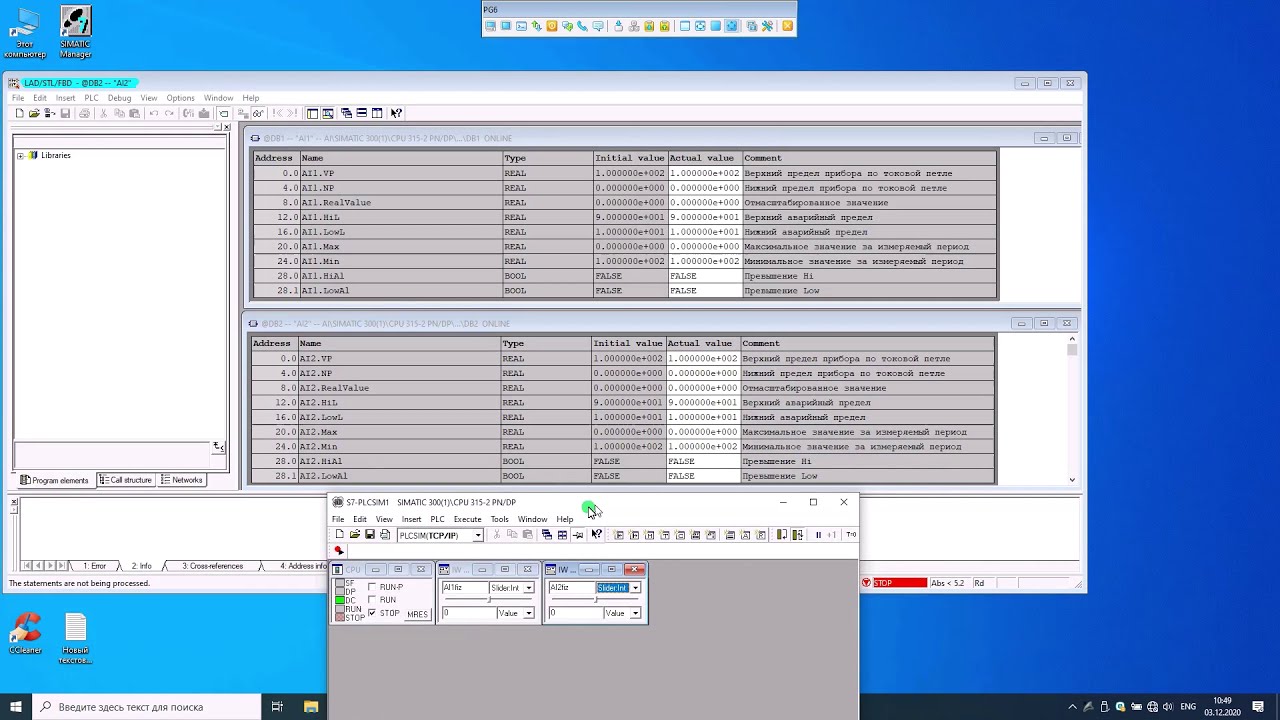
Task: Click Open icon in S7-PLCSIM toolbar
Action: [354, 535]
